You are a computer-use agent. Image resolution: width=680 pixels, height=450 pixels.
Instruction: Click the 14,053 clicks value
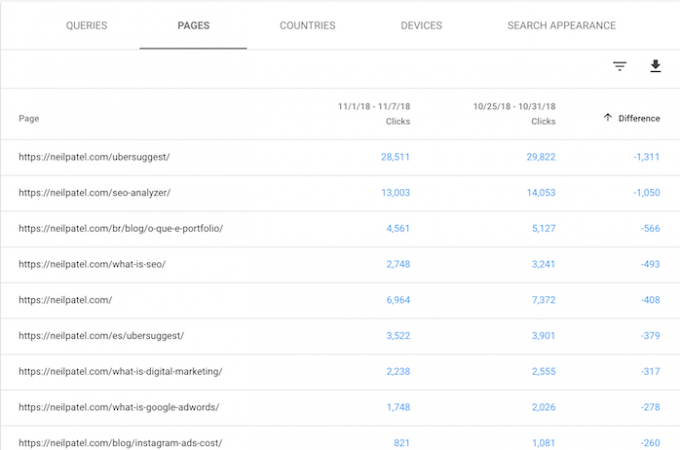click(541, 192)
